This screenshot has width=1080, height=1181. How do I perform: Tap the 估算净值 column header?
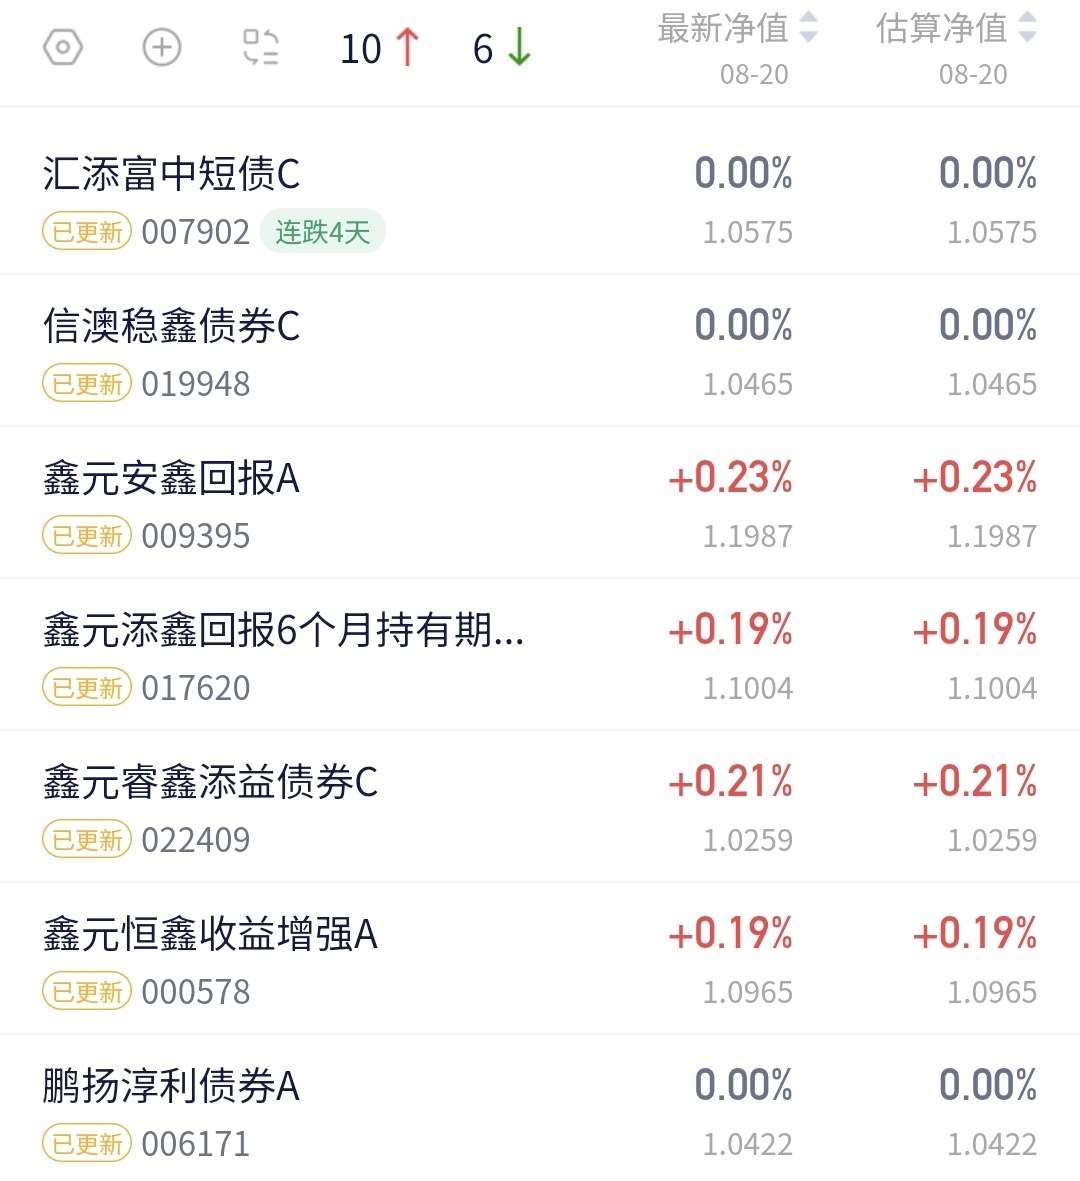941,29
